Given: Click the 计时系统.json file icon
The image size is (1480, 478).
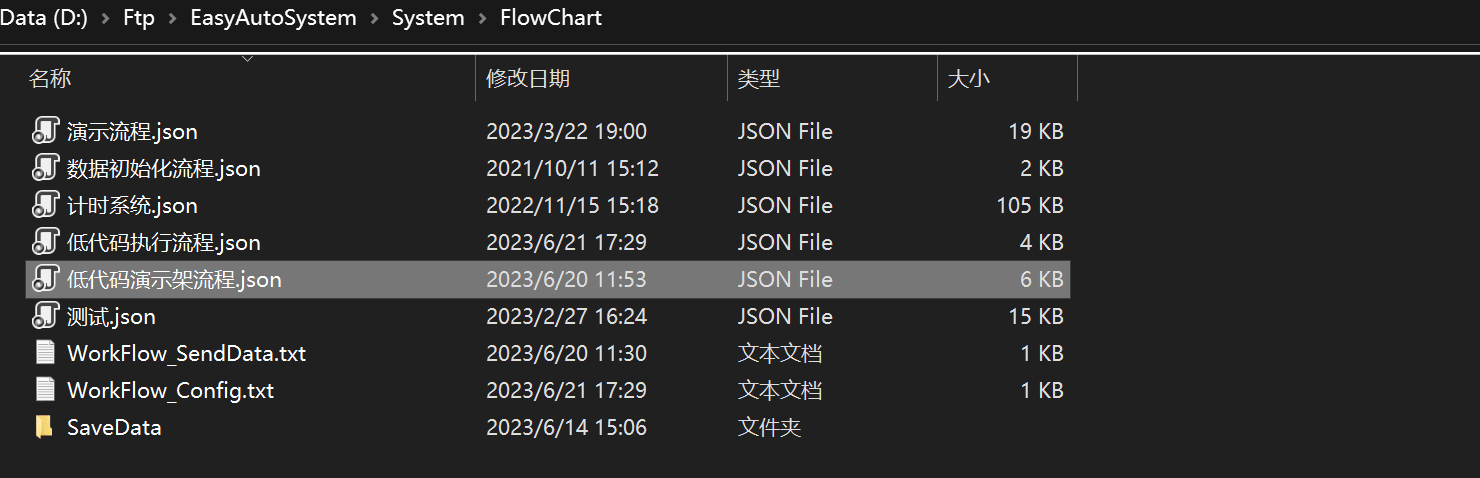Looking at the screenshot, I should coord(44,205).
